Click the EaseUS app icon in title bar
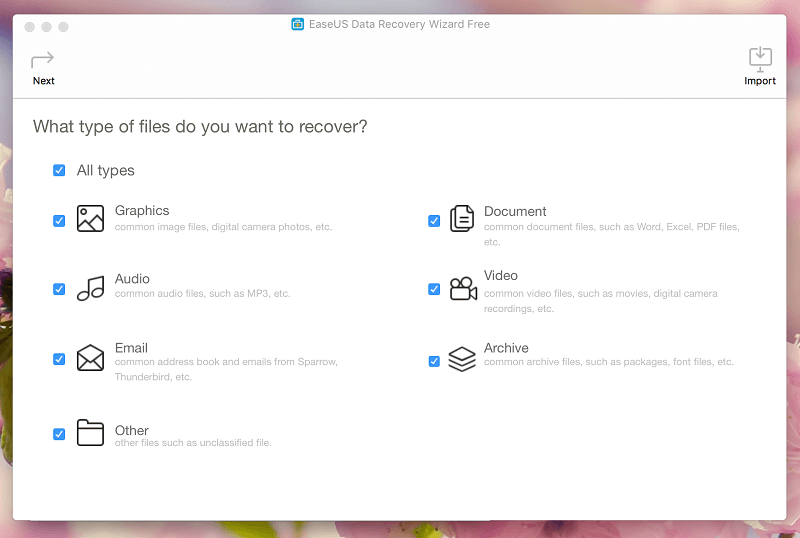800x538 pixels. (x=297, y=24)
